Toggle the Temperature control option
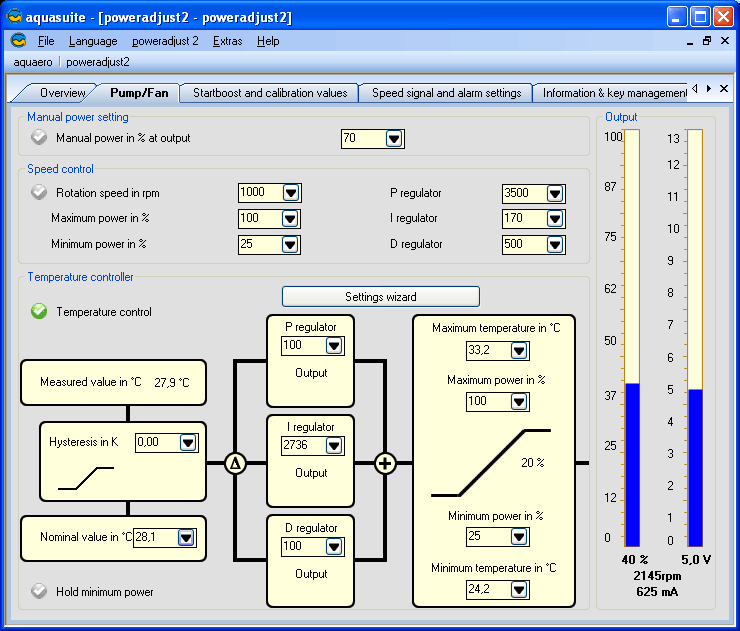Viewport: 740px width, 631px height. pos(39,312)
